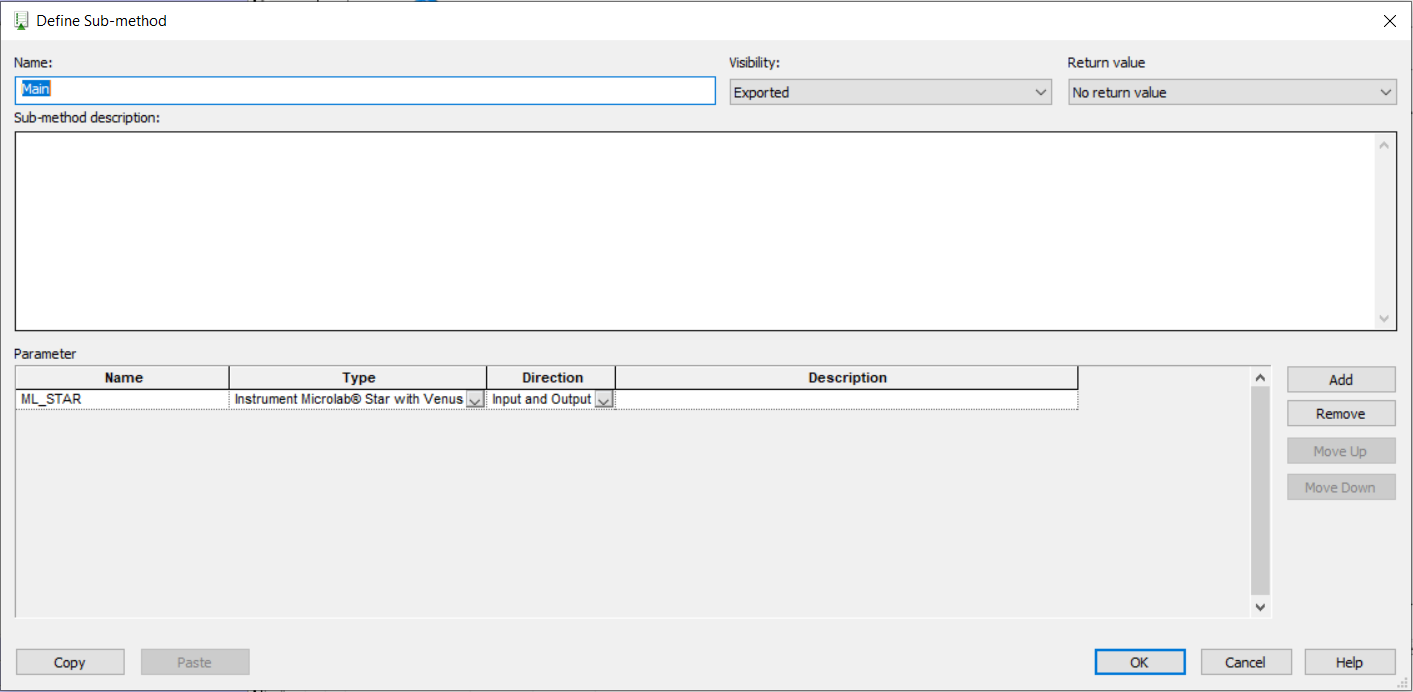Click the Name column header
The image size is (1413, 692).
[123, 378]
